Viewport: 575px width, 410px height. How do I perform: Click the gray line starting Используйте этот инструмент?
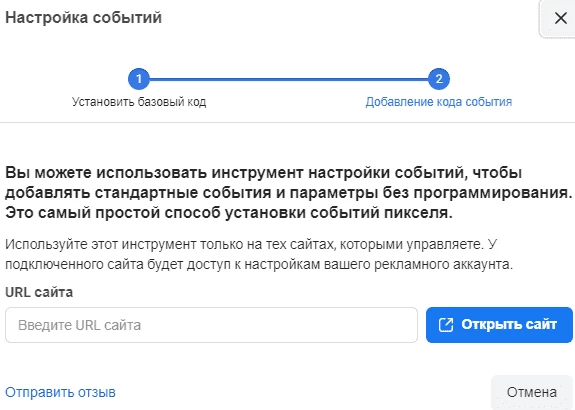(x=251, y=244)
